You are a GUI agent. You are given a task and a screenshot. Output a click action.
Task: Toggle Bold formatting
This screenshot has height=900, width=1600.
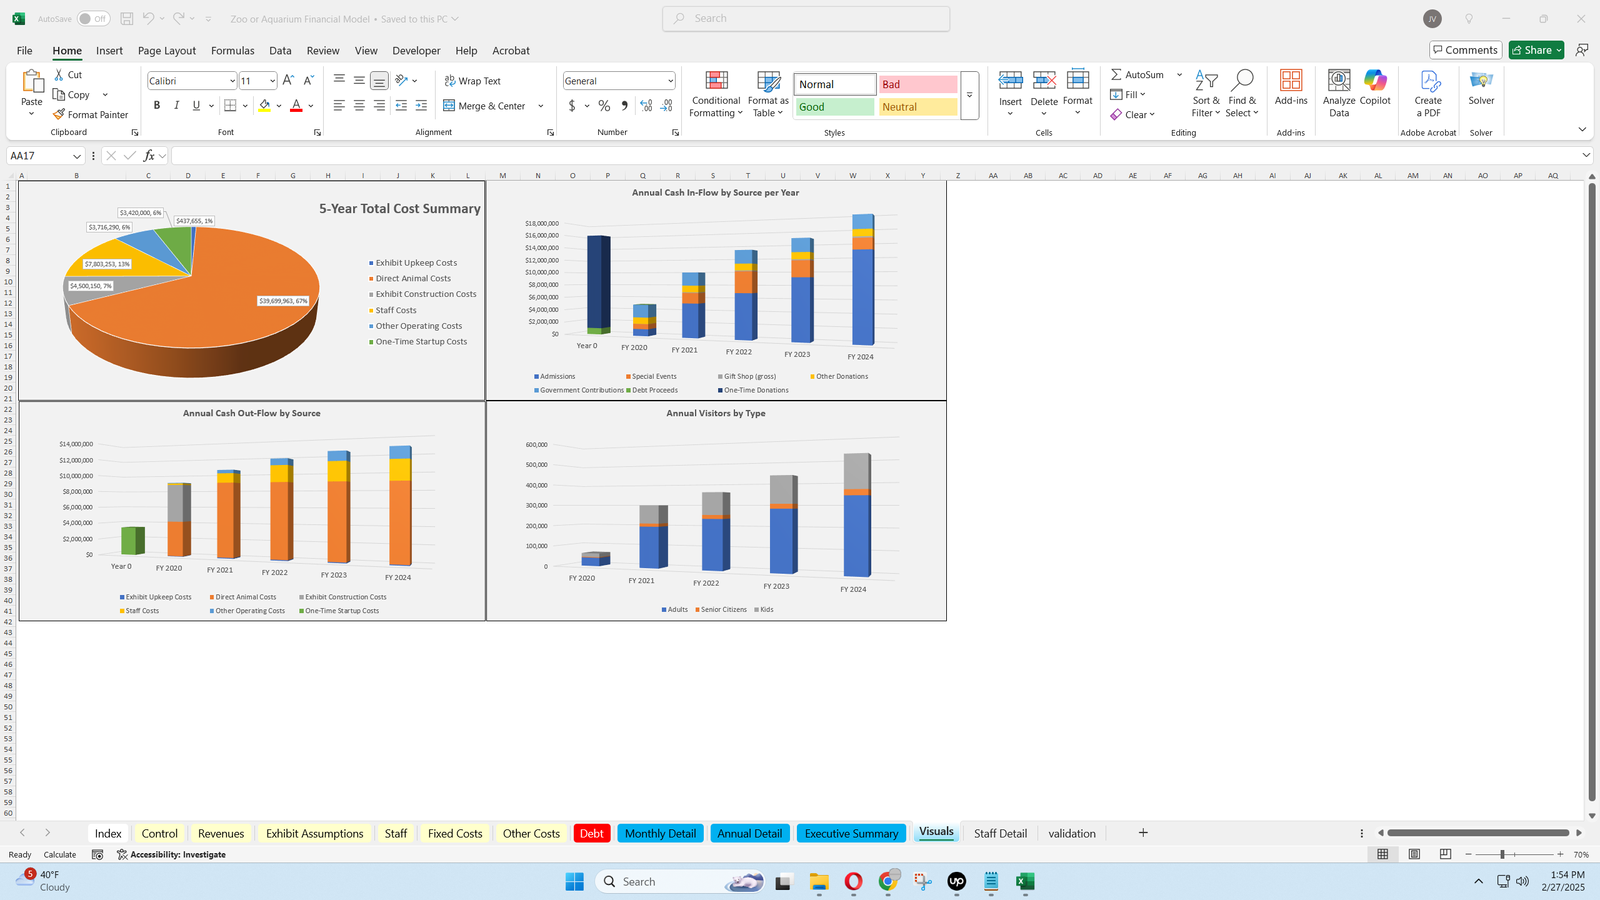click(x=157, y=106)
